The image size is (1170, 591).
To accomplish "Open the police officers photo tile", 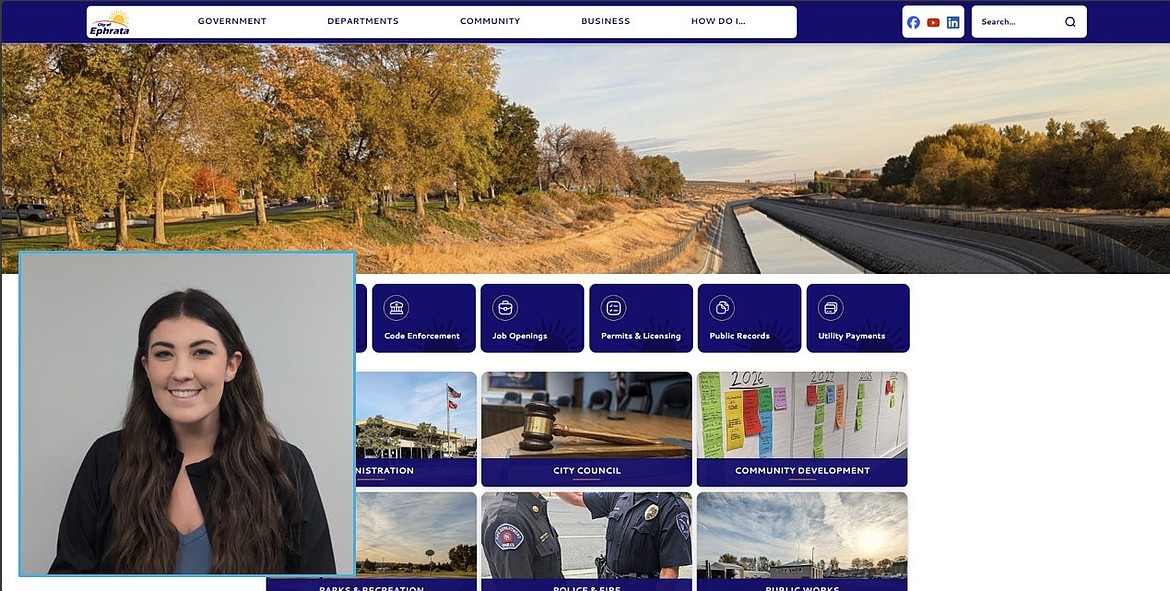I will pos(586,538).
